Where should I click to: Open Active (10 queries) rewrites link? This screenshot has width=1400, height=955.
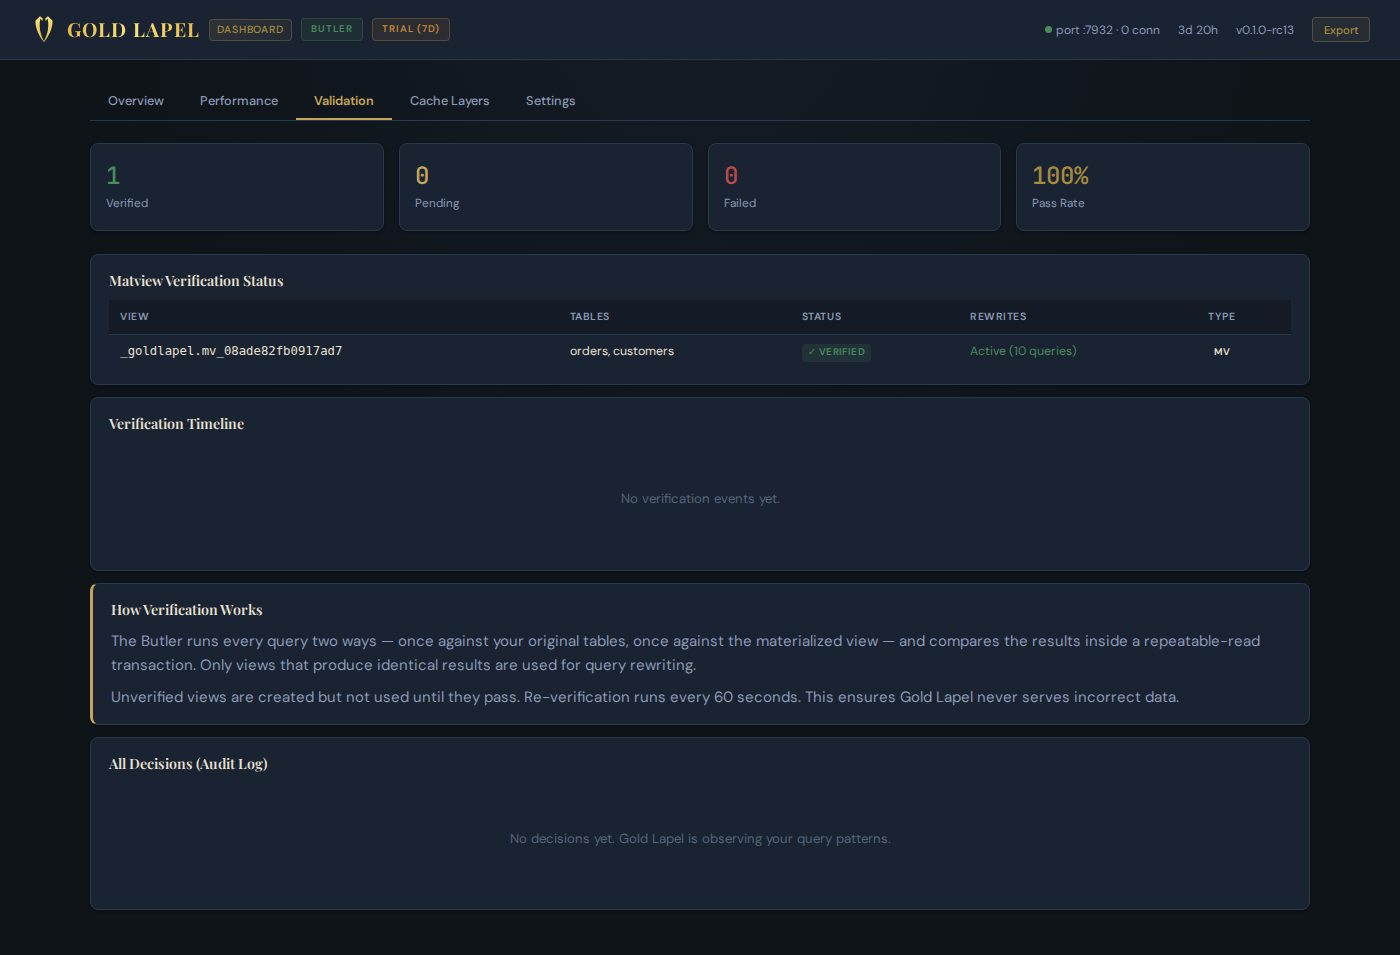coord(1023,351)
